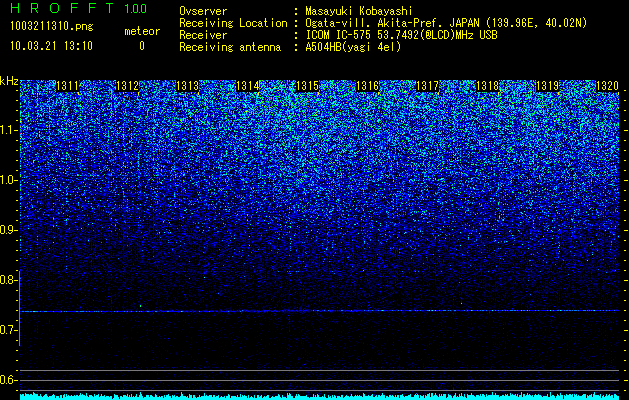Click the Ovserver field label
Screen dimensions: 629x400
click(203, 11)
